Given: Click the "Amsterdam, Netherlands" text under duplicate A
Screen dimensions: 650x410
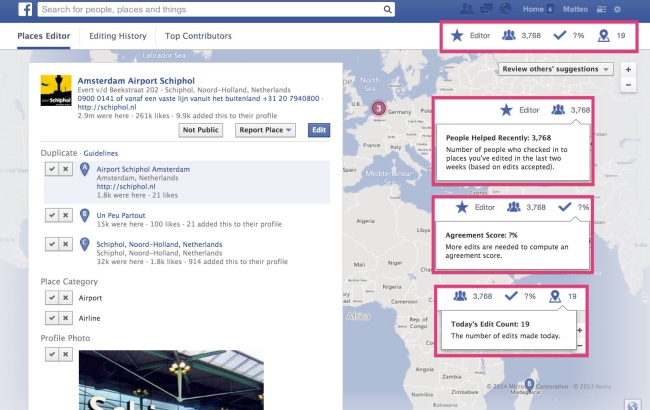Looking at the screenshot, I should 137,178.
